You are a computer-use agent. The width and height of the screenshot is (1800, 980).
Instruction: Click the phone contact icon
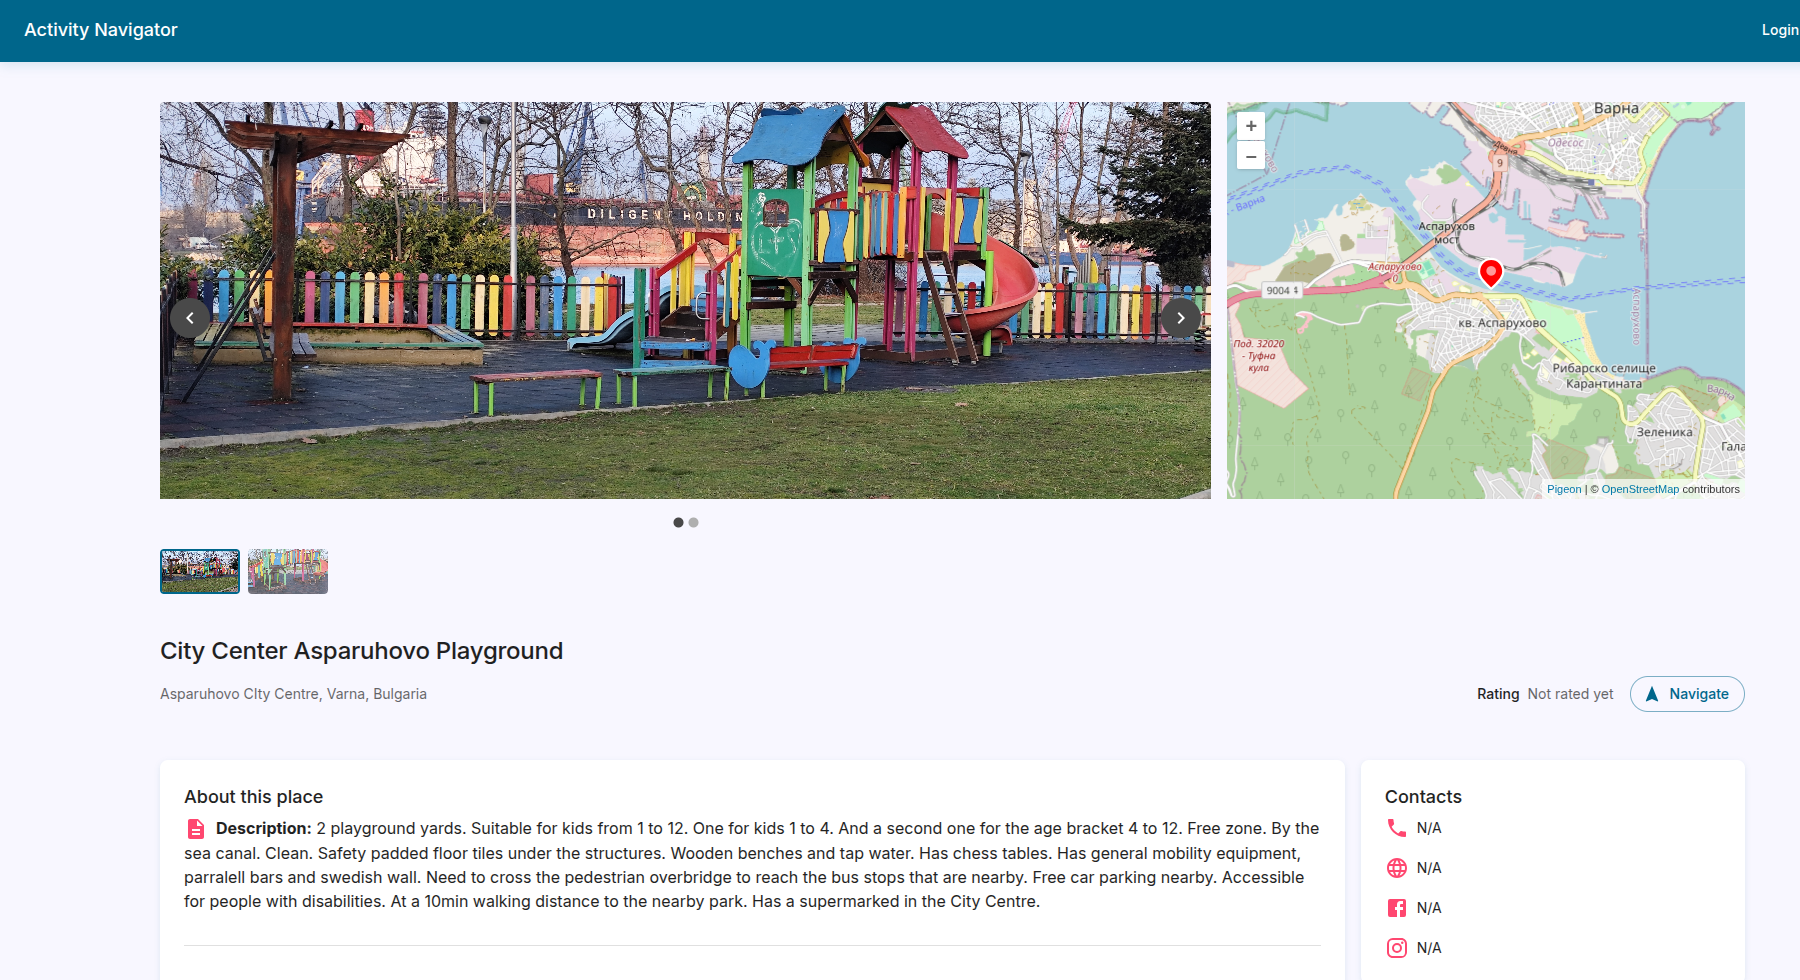[1397, 828]
